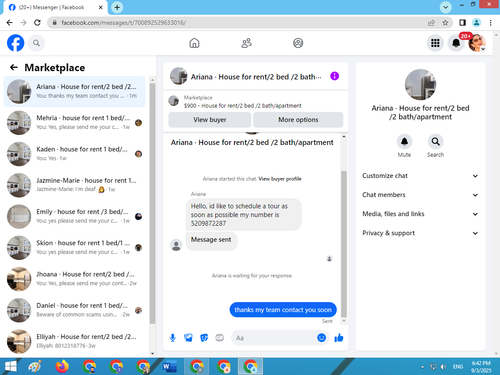
Task: Open Microsoft Word from the taskbar
Action: click(170, 367)
